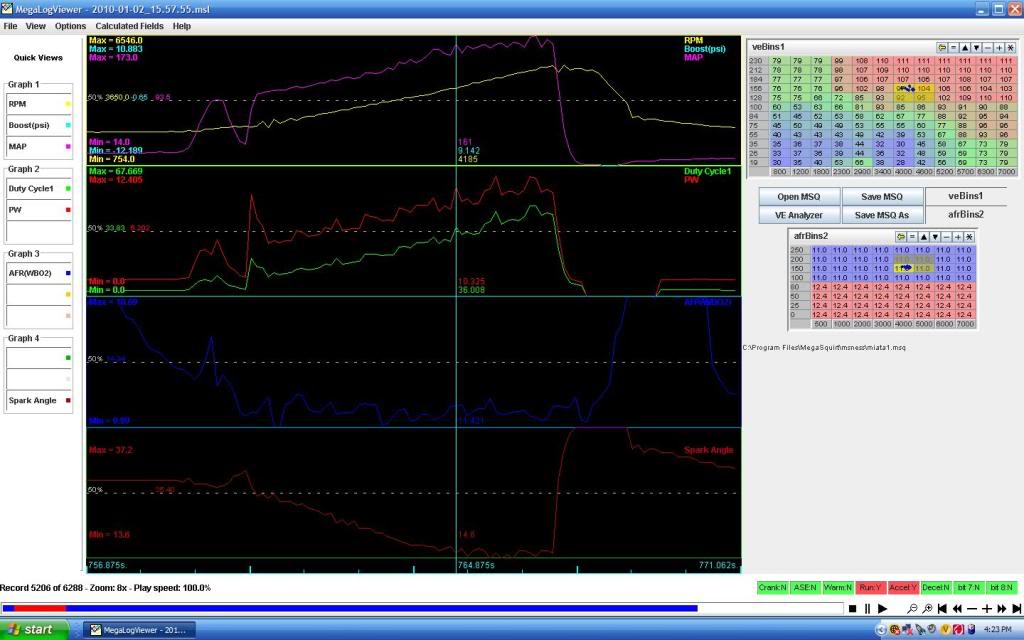The width and height of the screenshot is (1024, 640).
Task: Toggle the Accel:Y status indicator
Action: click(x=903, y=587)
